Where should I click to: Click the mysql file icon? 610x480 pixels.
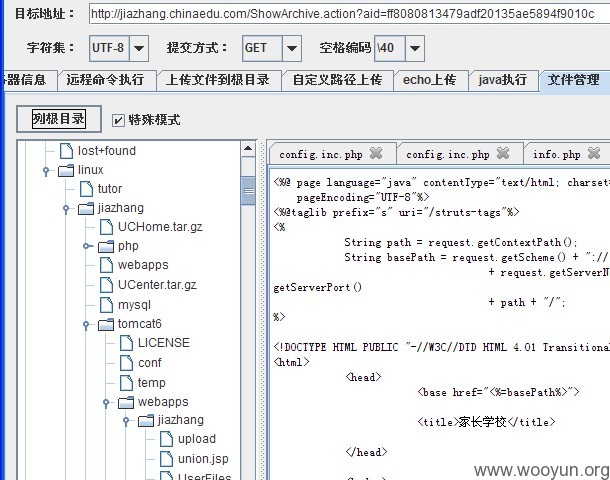click(x=107, y=305)
